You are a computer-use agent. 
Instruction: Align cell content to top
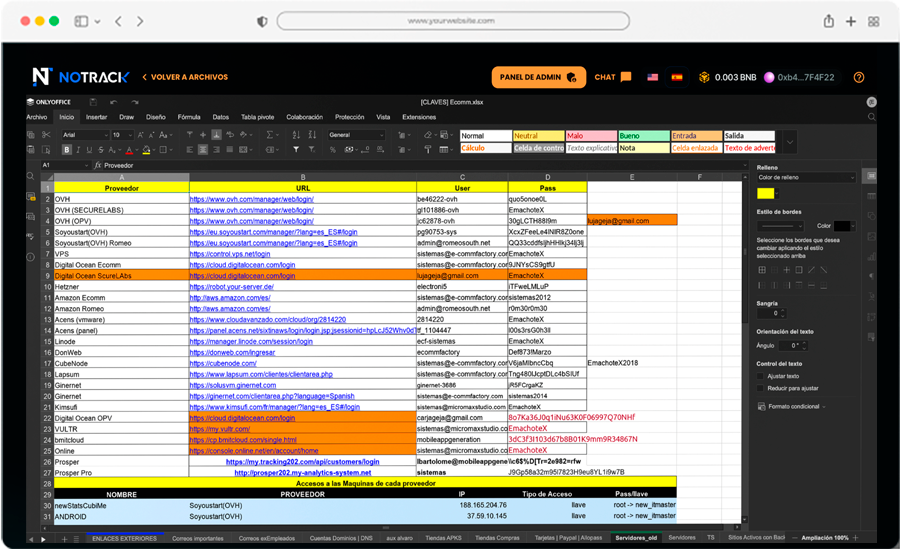tap(189, 135)
